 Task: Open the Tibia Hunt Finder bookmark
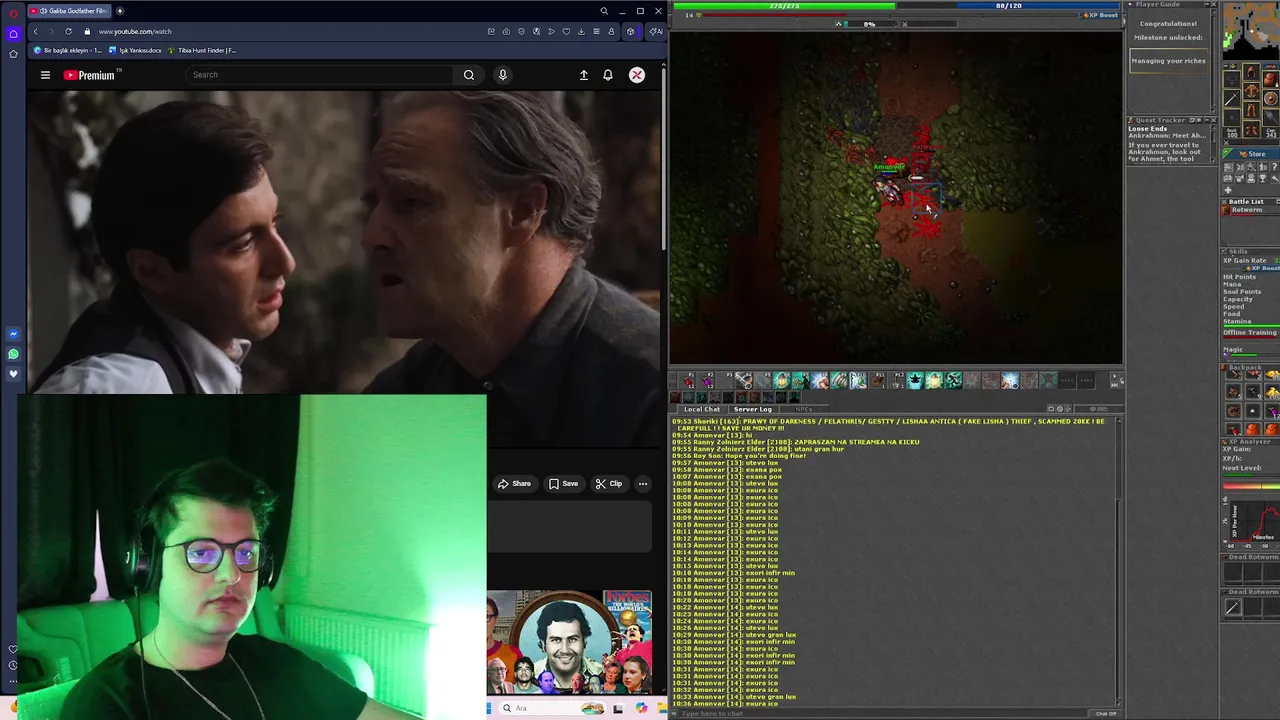(x=203, y=50)
